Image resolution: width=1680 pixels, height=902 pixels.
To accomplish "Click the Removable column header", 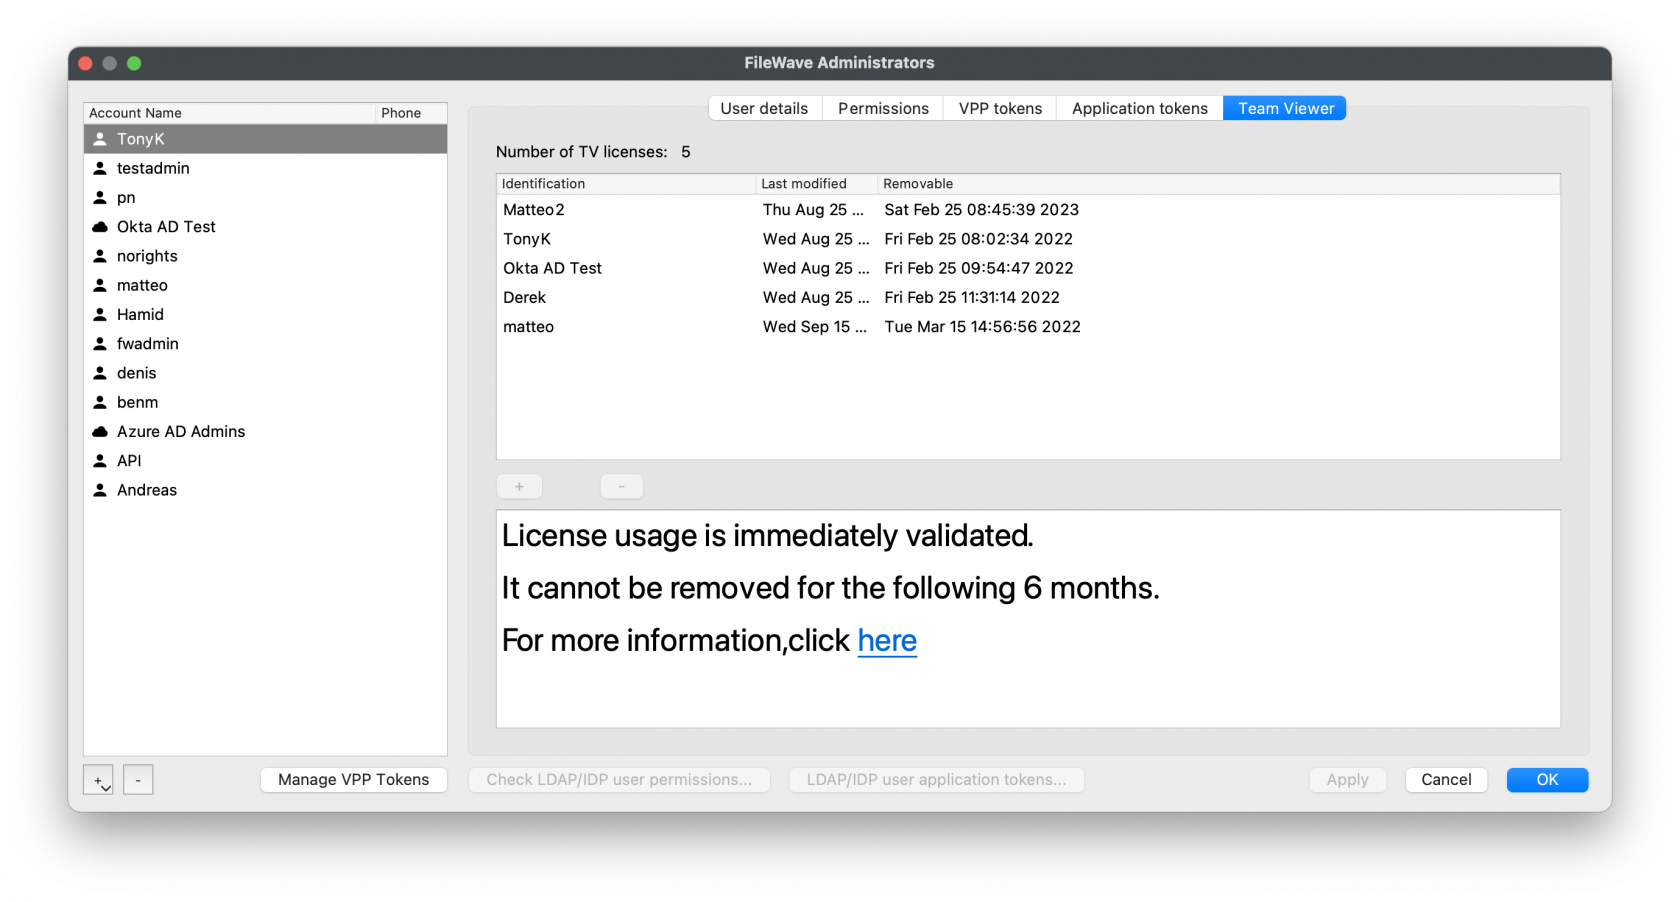I will pyautogui.click(x=1219, y=184).
